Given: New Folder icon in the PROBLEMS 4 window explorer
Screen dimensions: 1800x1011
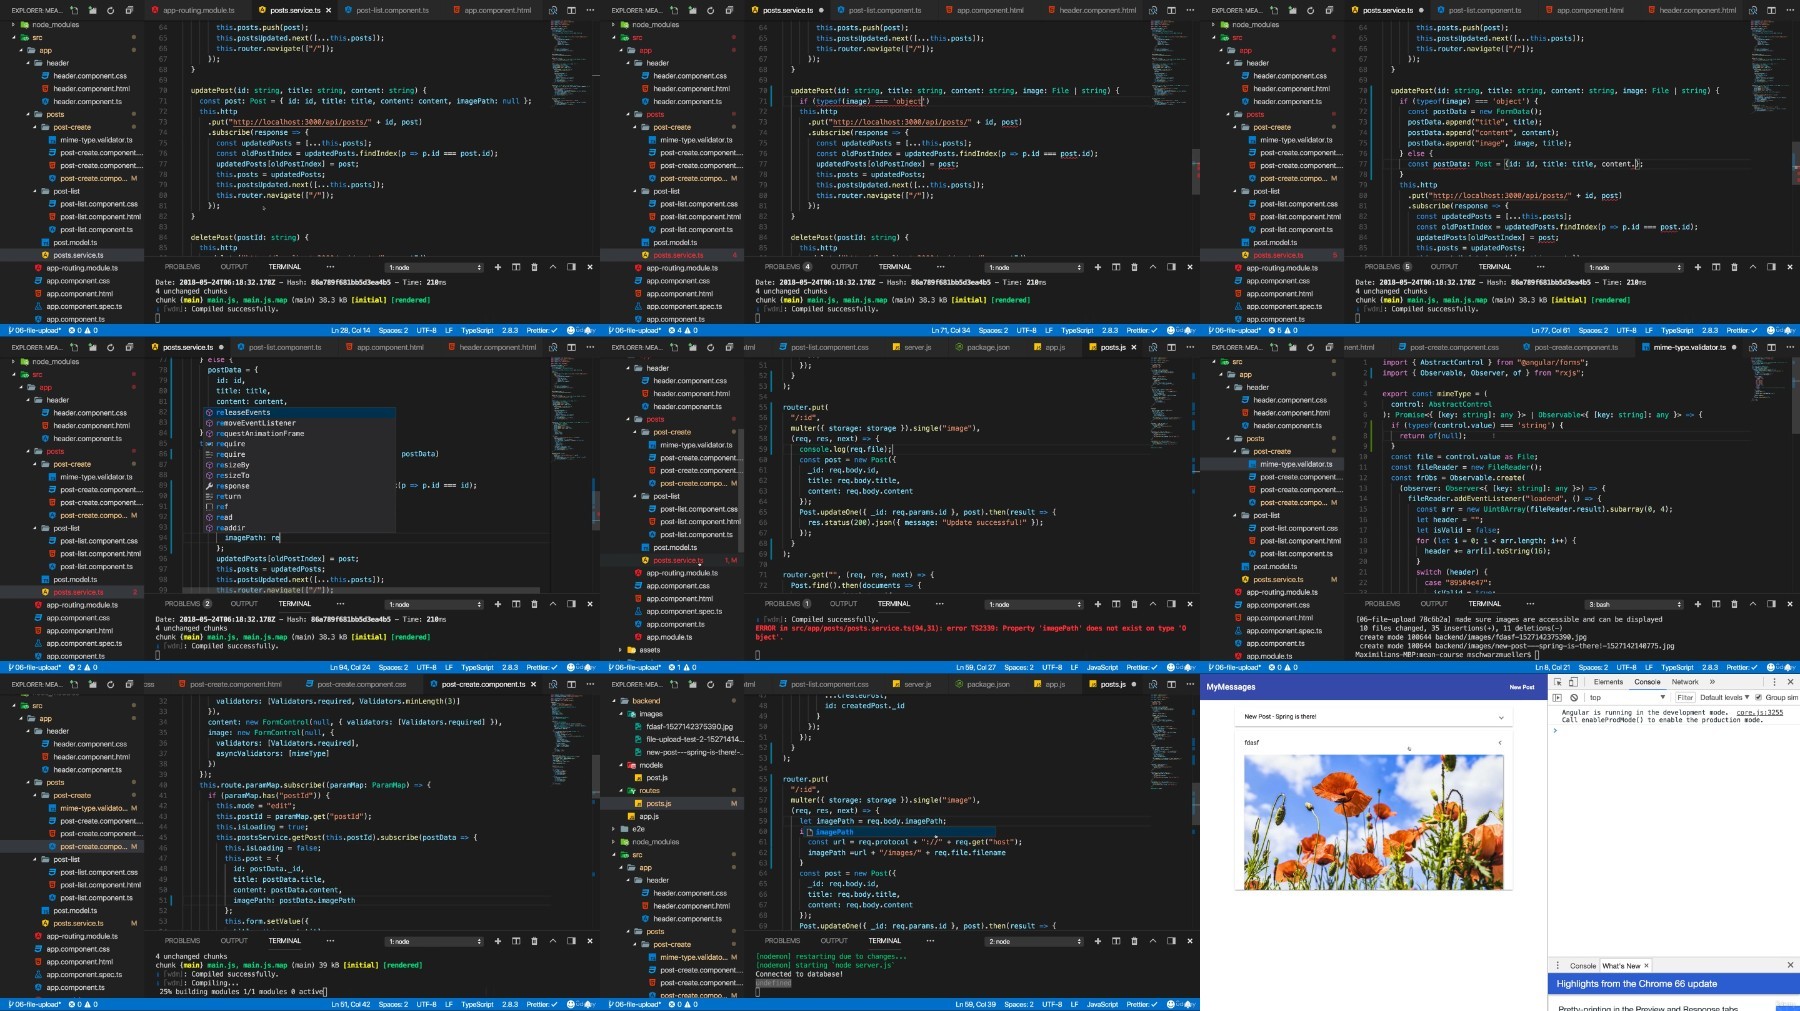Looking at the screenshot, I should tap(692, 10).
